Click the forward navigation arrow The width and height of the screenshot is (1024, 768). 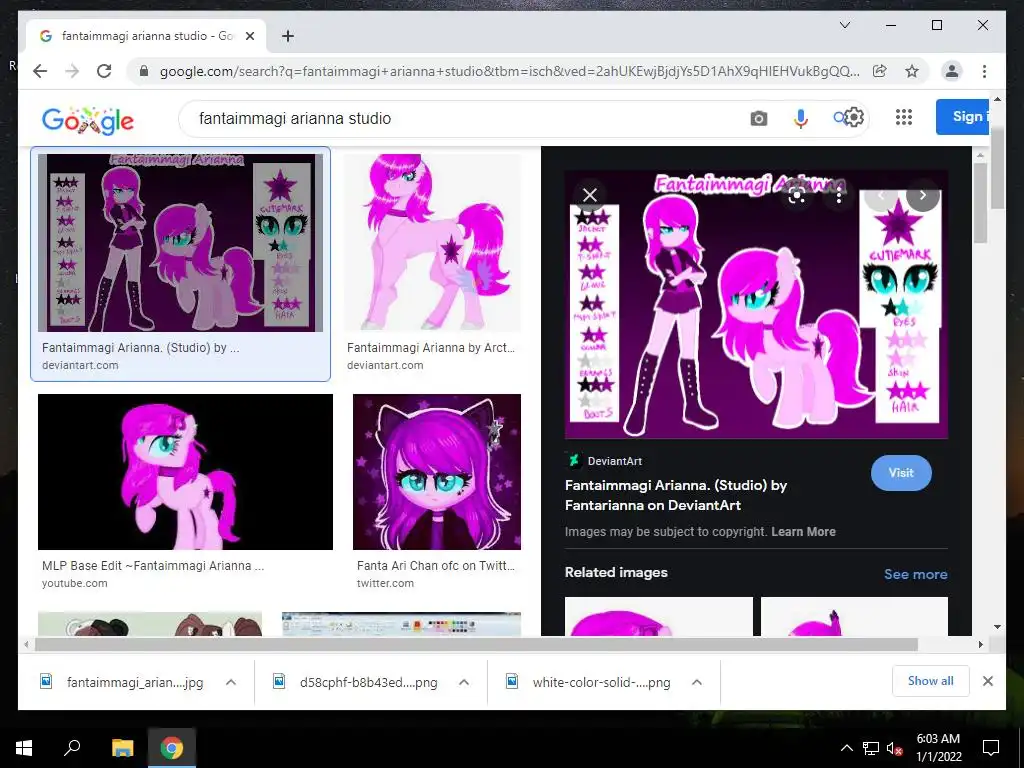click(x=72, y=71)
